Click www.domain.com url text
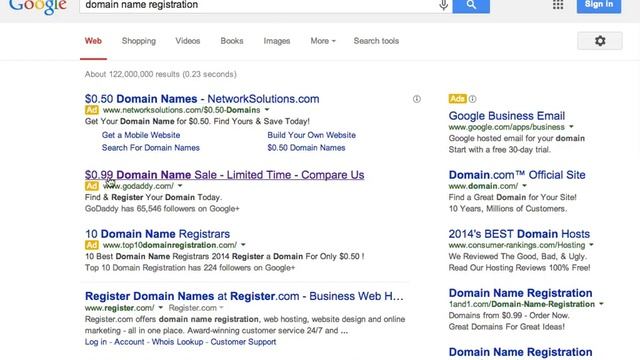Screen dimensions: 640x360 (483, 186)
